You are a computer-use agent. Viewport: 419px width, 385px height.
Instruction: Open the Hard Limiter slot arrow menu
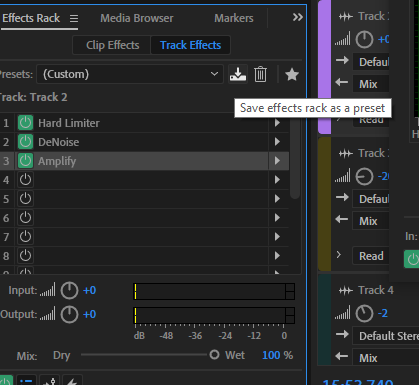pyautogui.click(x=277, y=123)
